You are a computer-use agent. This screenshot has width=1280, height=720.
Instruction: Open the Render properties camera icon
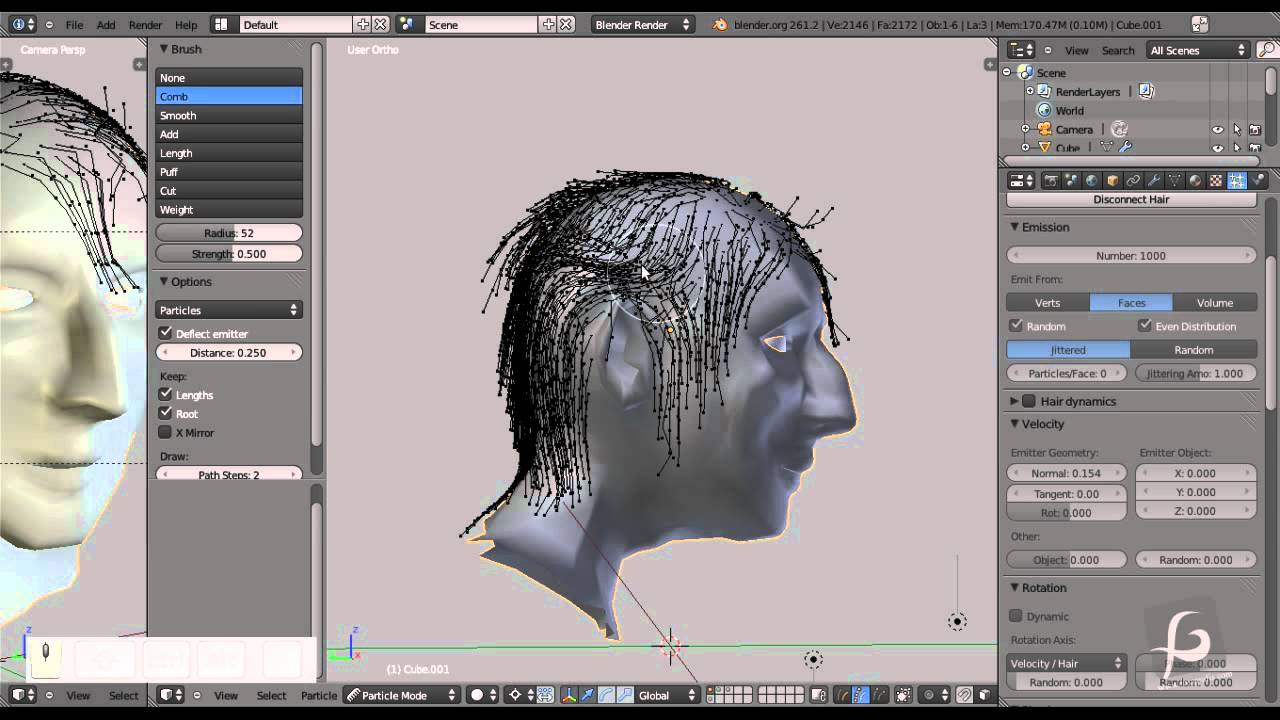1051,180
